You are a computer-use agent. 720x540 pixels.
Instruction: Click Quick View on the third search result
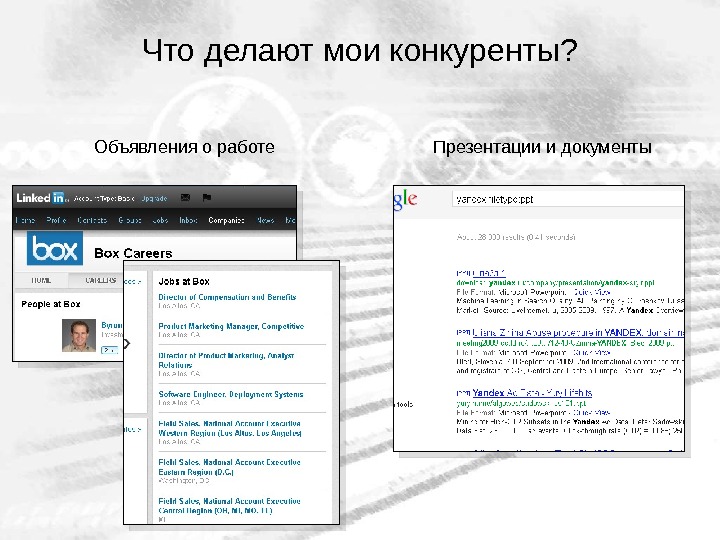(591, 412)
